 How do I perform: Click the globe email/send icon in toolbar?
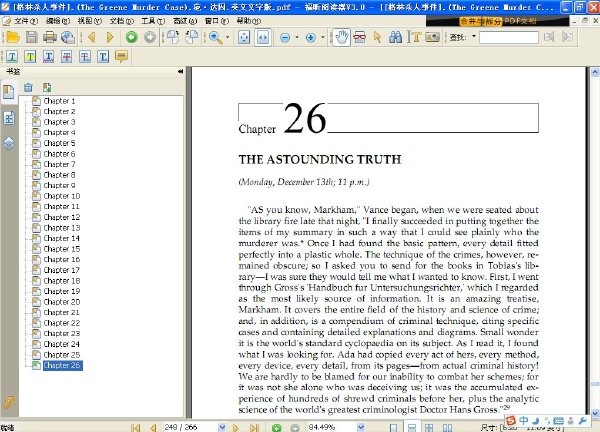point(68,37)
